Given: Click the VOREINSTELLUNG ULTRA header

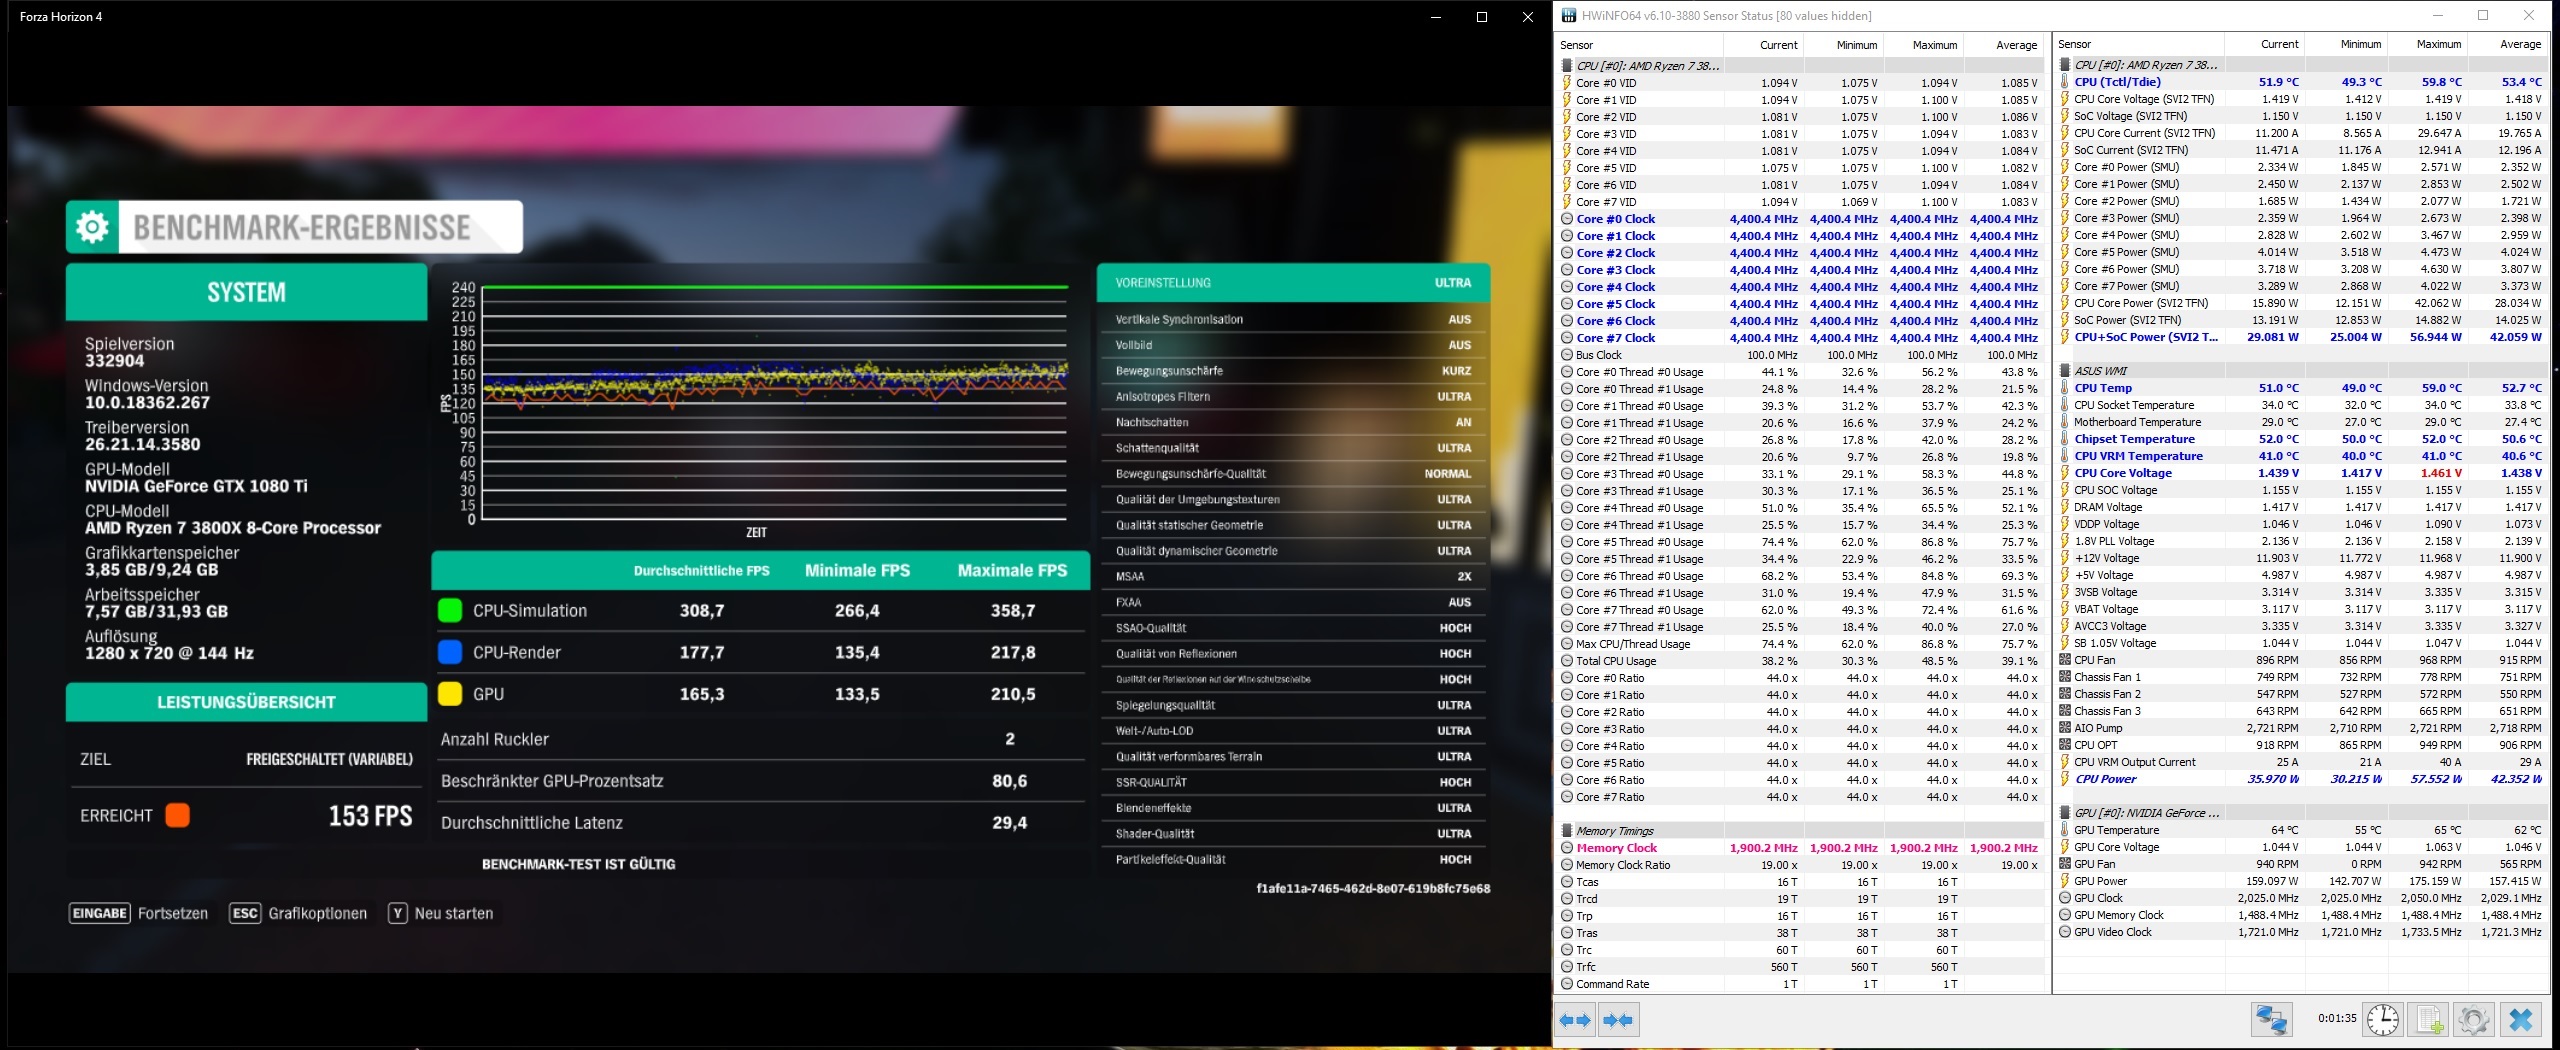Looking at the screenshot, I should [1293, 283].
